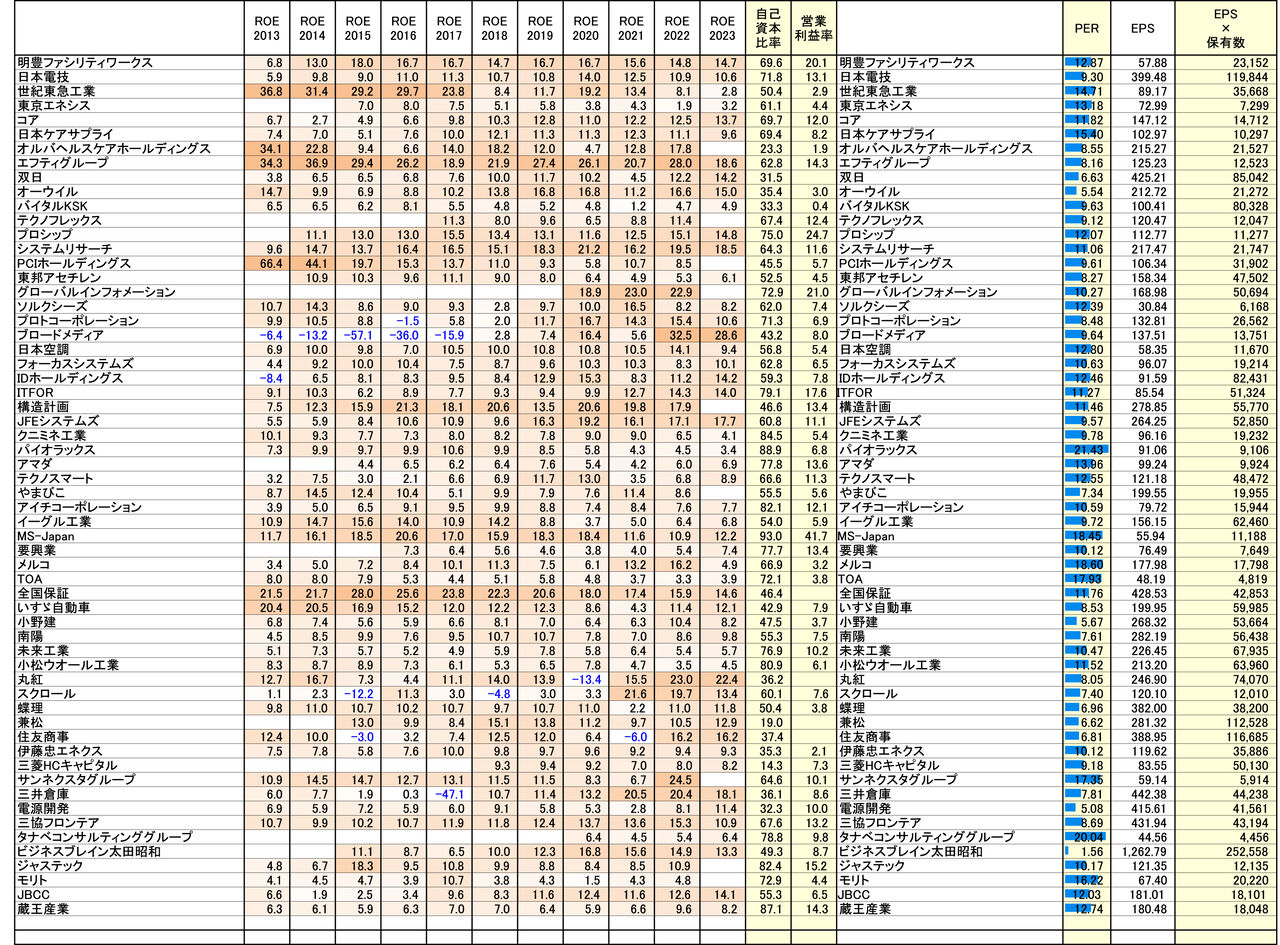
Task: Select プロシップ 営業利益率 value 24.7
Action: pos(817,234)
